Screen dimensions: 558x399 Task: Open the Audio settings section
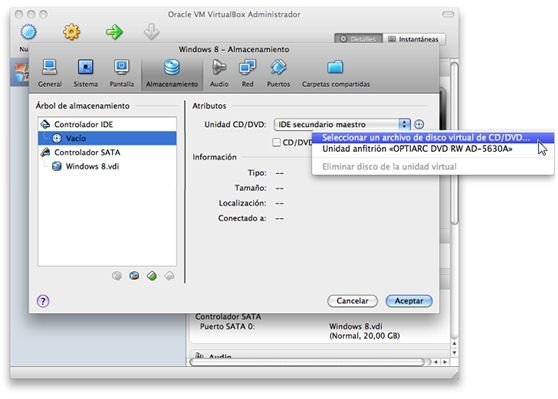pyautogui.click(x=219, y=73)
